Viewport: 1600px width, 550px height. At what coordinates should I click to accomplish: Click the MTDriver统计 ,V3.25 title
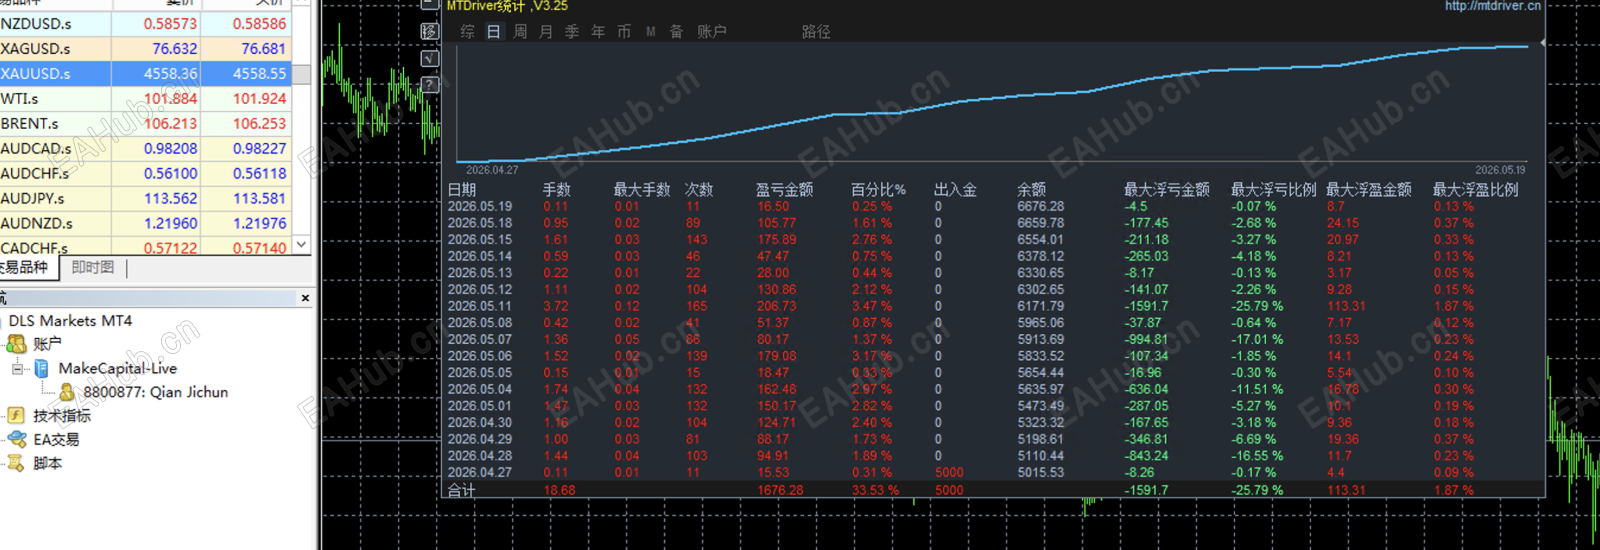tap(507, 6)
